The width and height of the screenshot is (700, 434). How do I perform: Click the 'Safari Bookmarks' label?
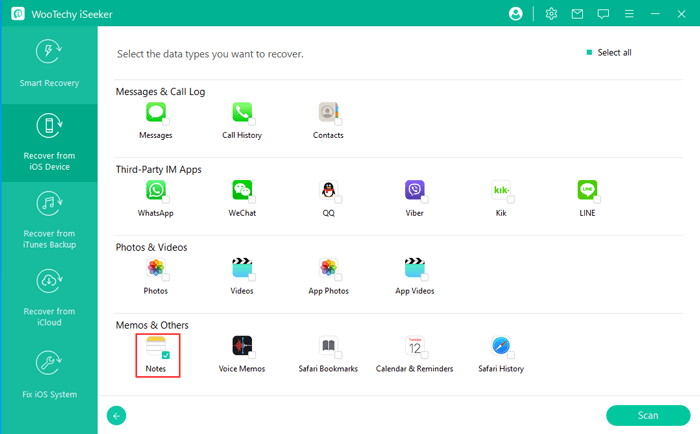coord(328,369)
